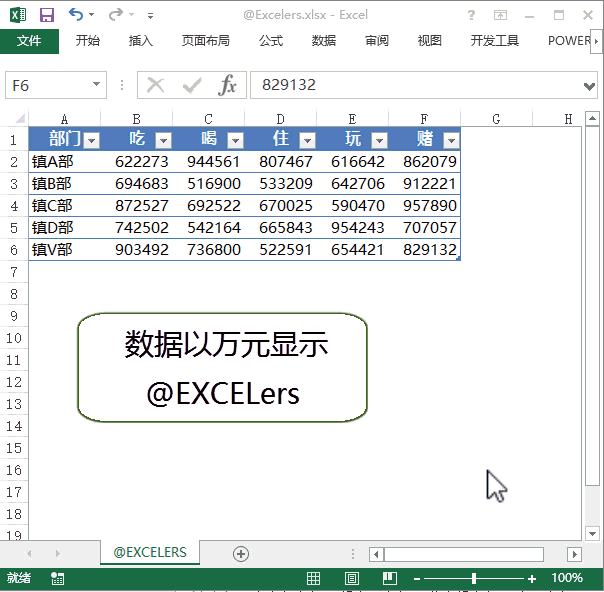
Task: Open the 数据 ribbon tab
Action: click(323, 41)
